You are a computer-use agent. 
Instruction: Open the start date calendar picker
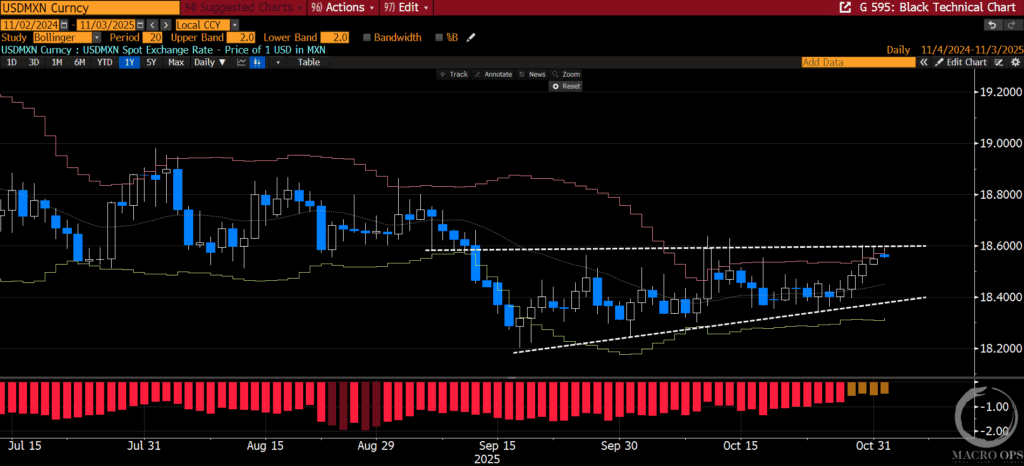pos(63,23)
